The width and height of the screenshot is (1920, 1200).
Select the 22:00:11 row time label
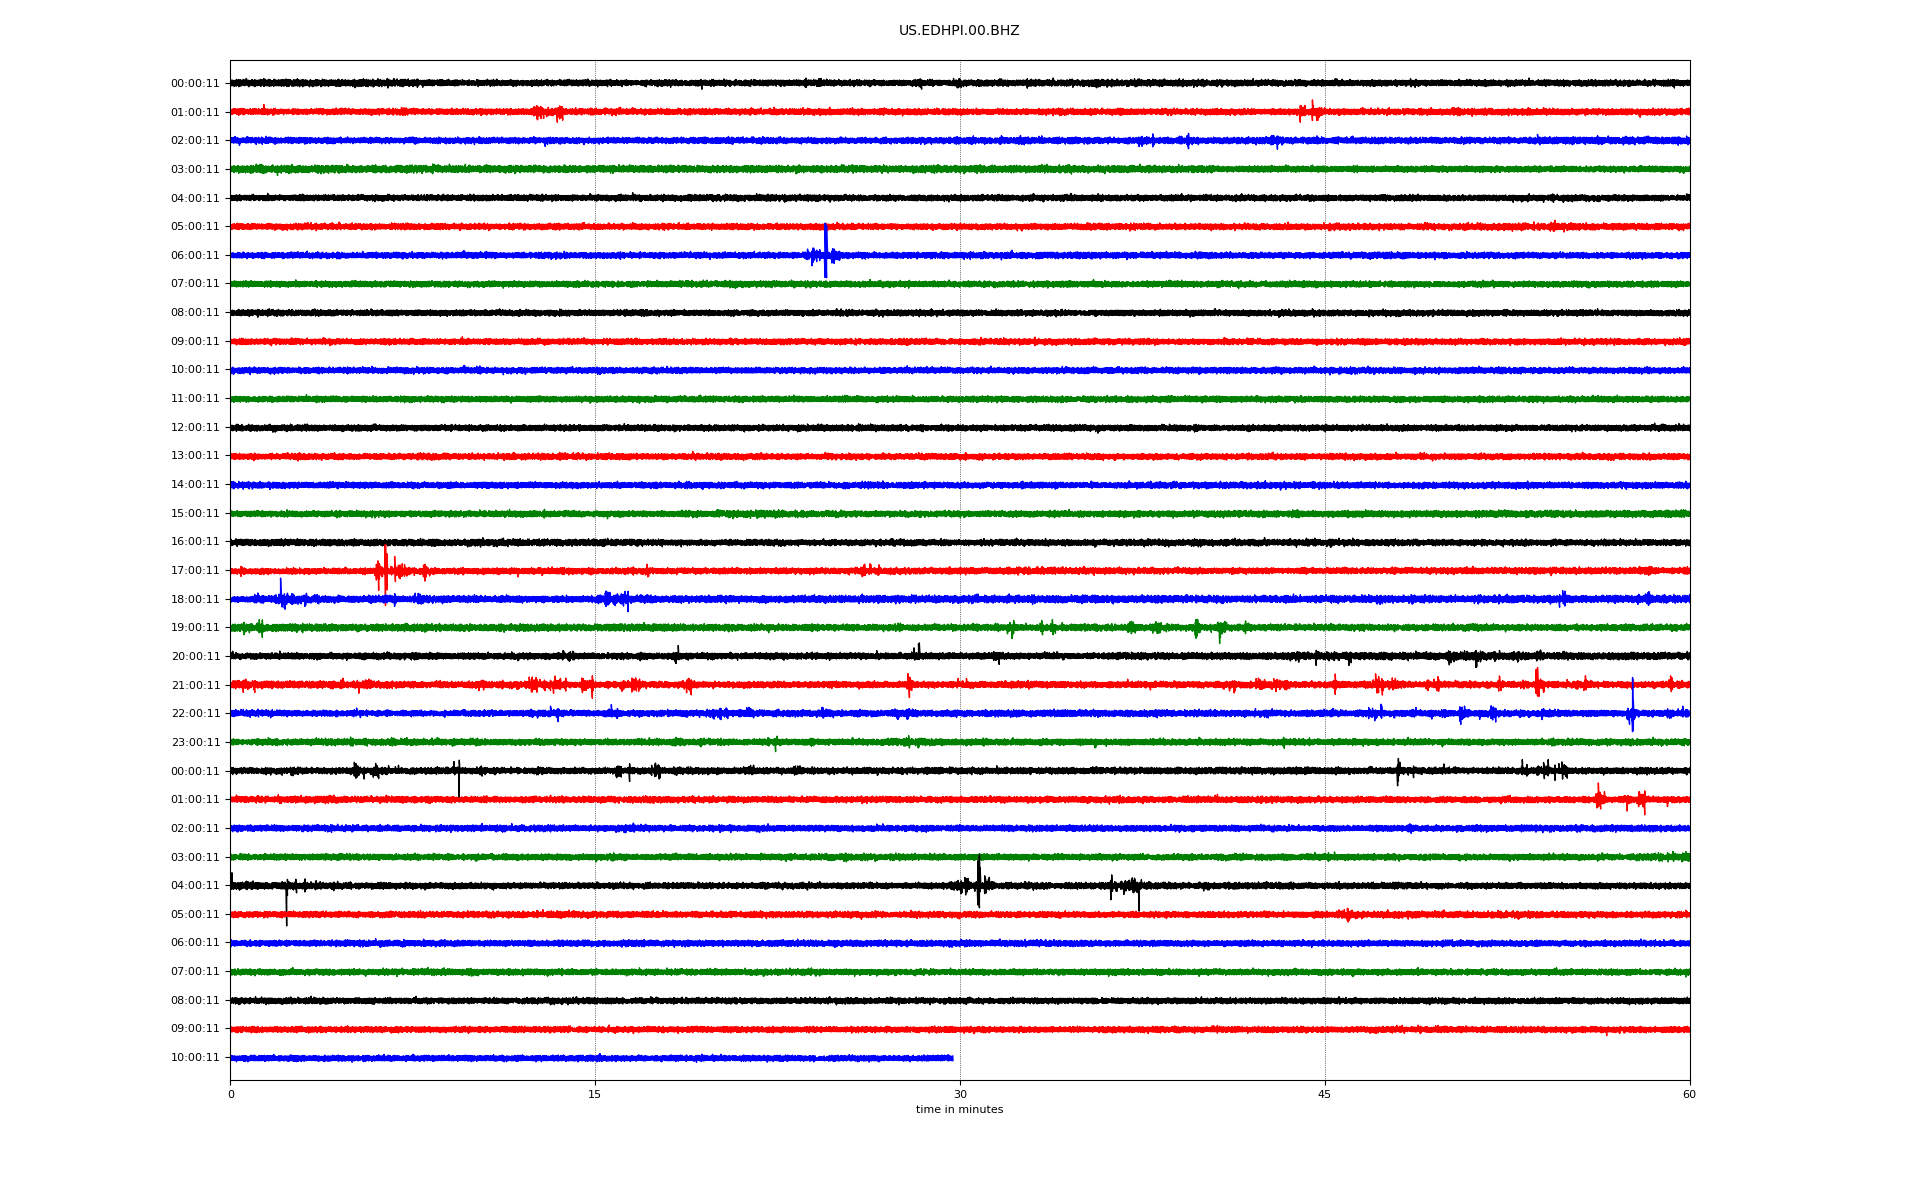point(195,714)
